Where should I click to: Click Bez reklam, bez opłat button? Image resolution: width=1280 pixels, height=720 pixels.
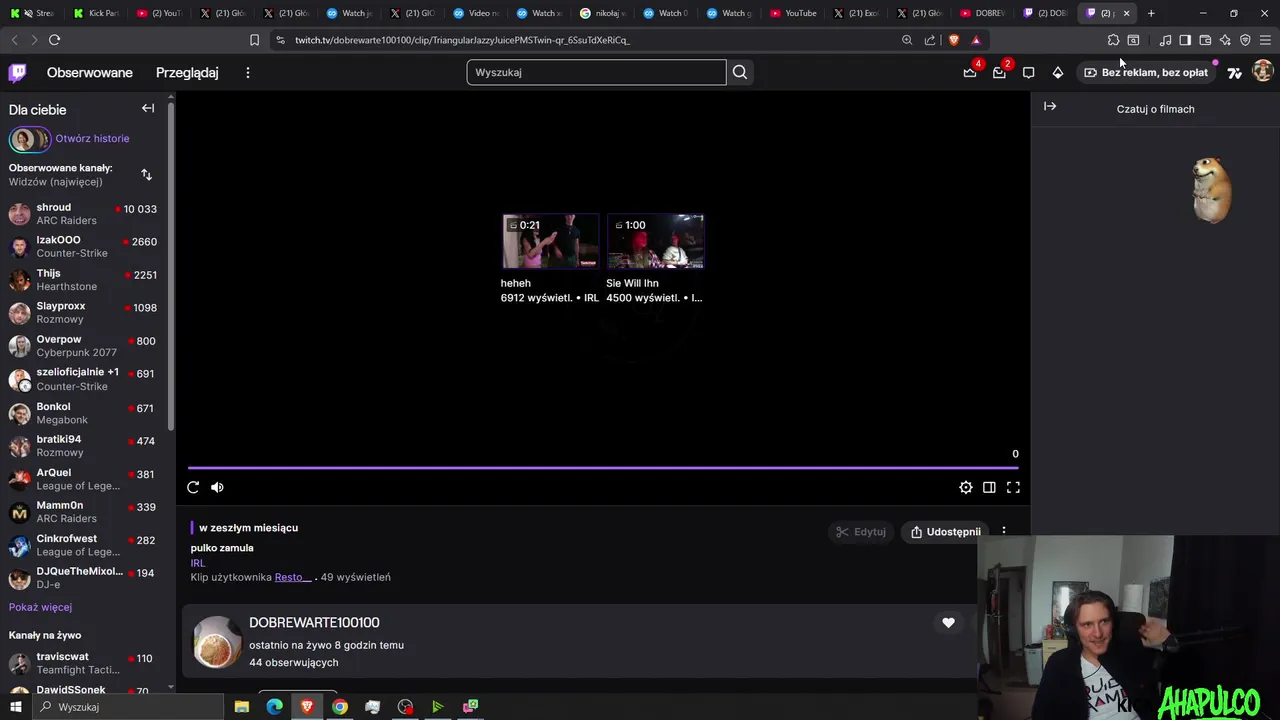1146,72
